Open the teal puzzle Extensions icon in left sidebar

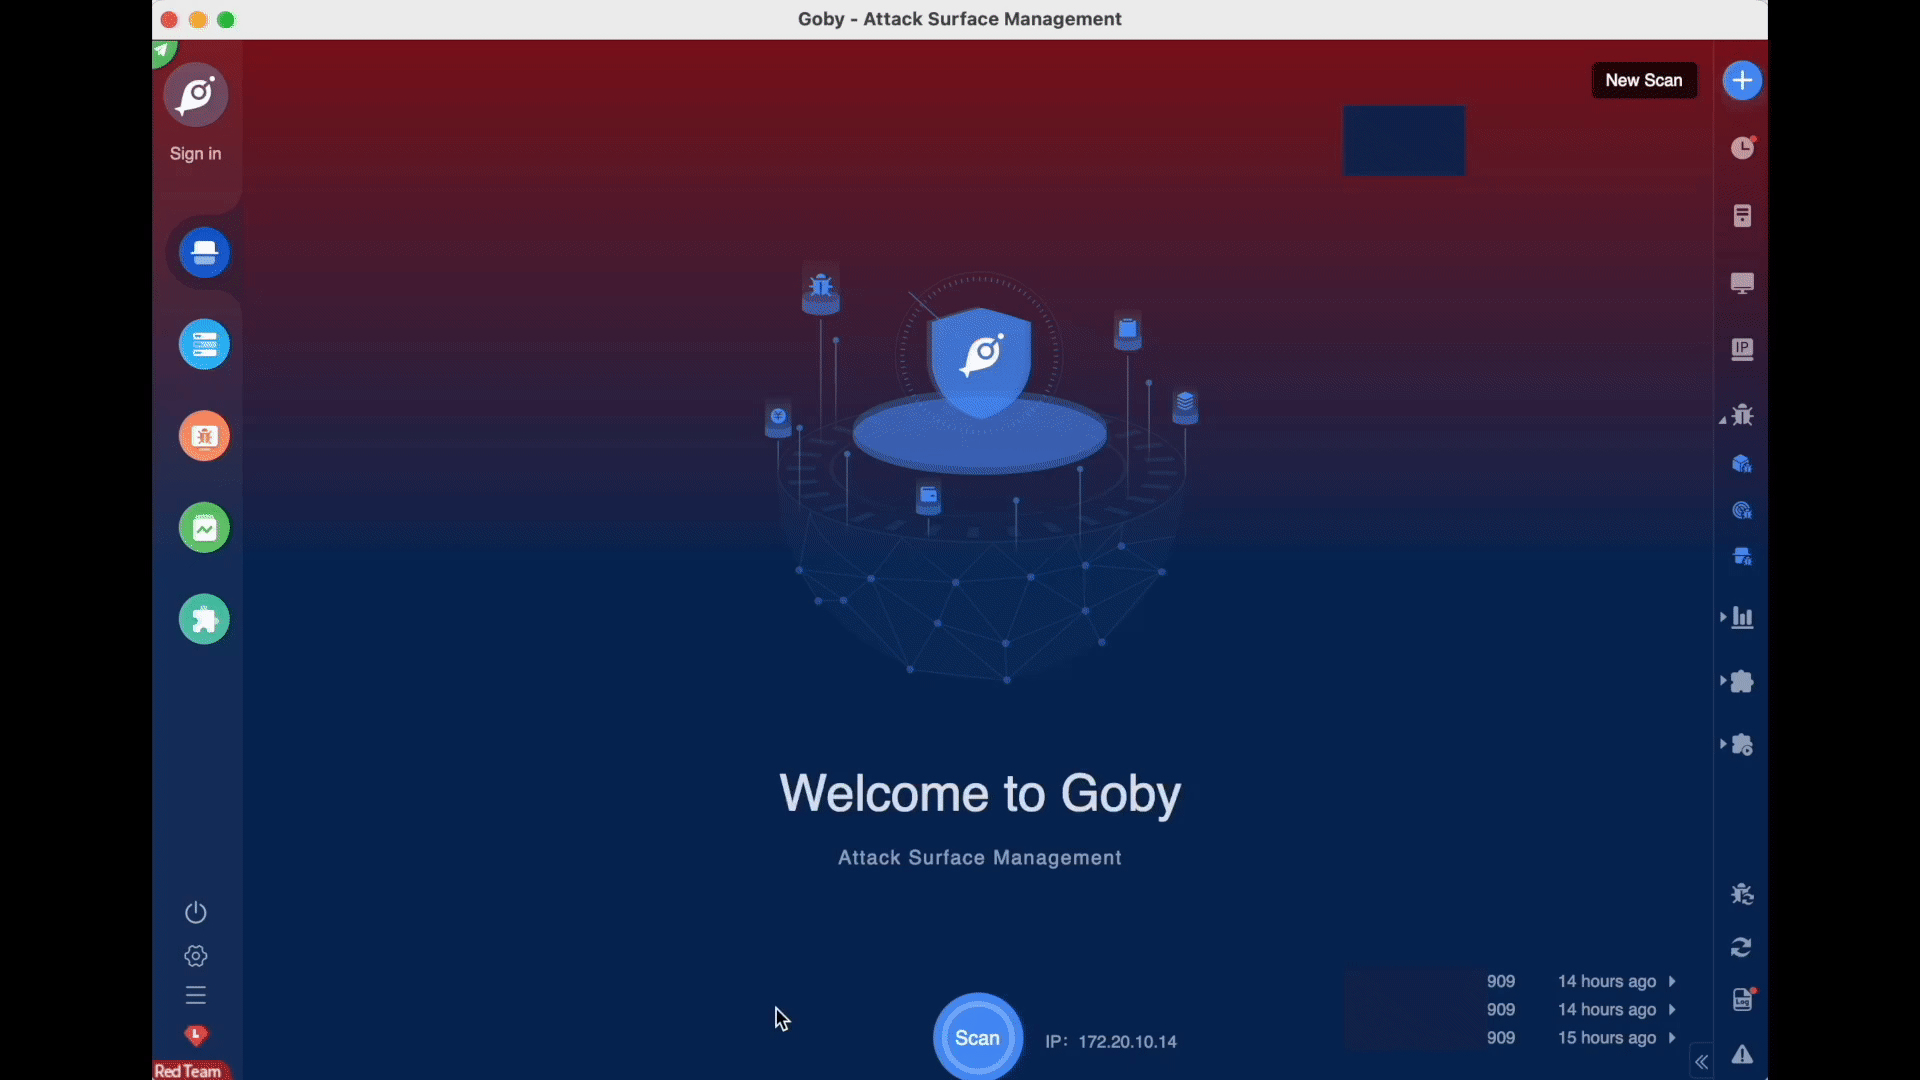click(204, 620)
